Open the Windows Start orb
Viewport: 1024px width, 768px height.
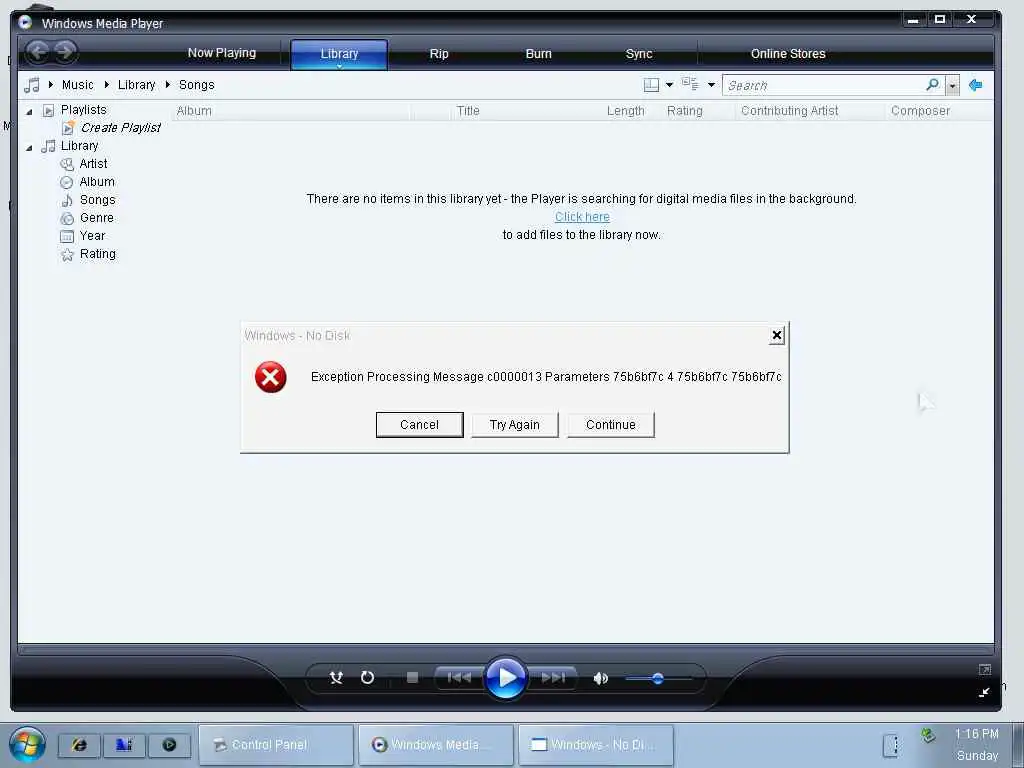click(x=27, y=744)
